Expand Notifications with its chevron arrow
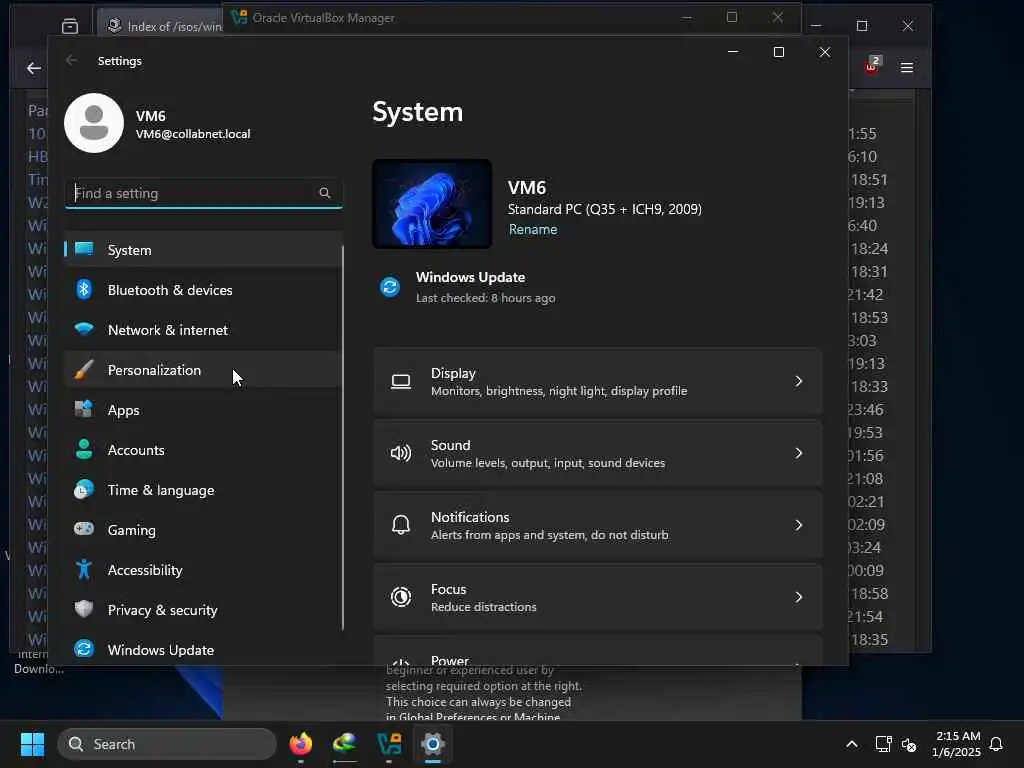Screen dimensions: 1024x768 [798, 525]
